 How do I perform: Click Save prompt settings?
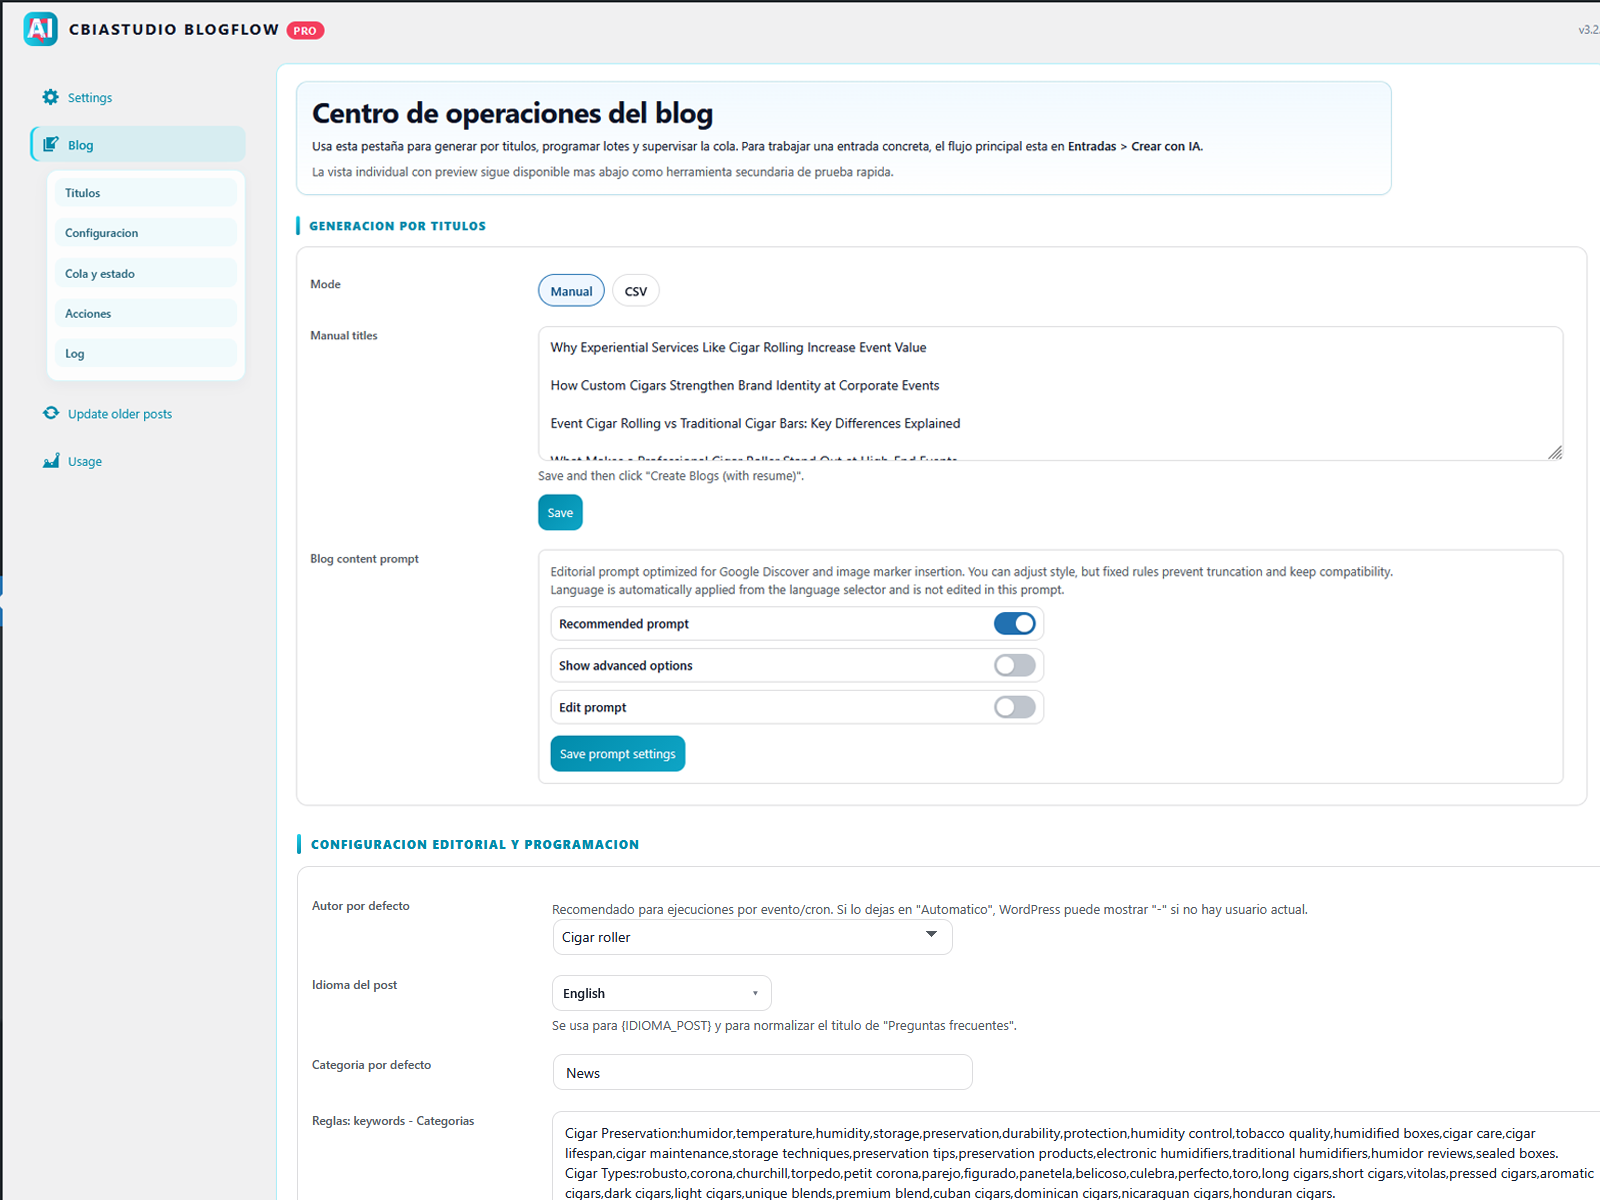coord(617,753)
